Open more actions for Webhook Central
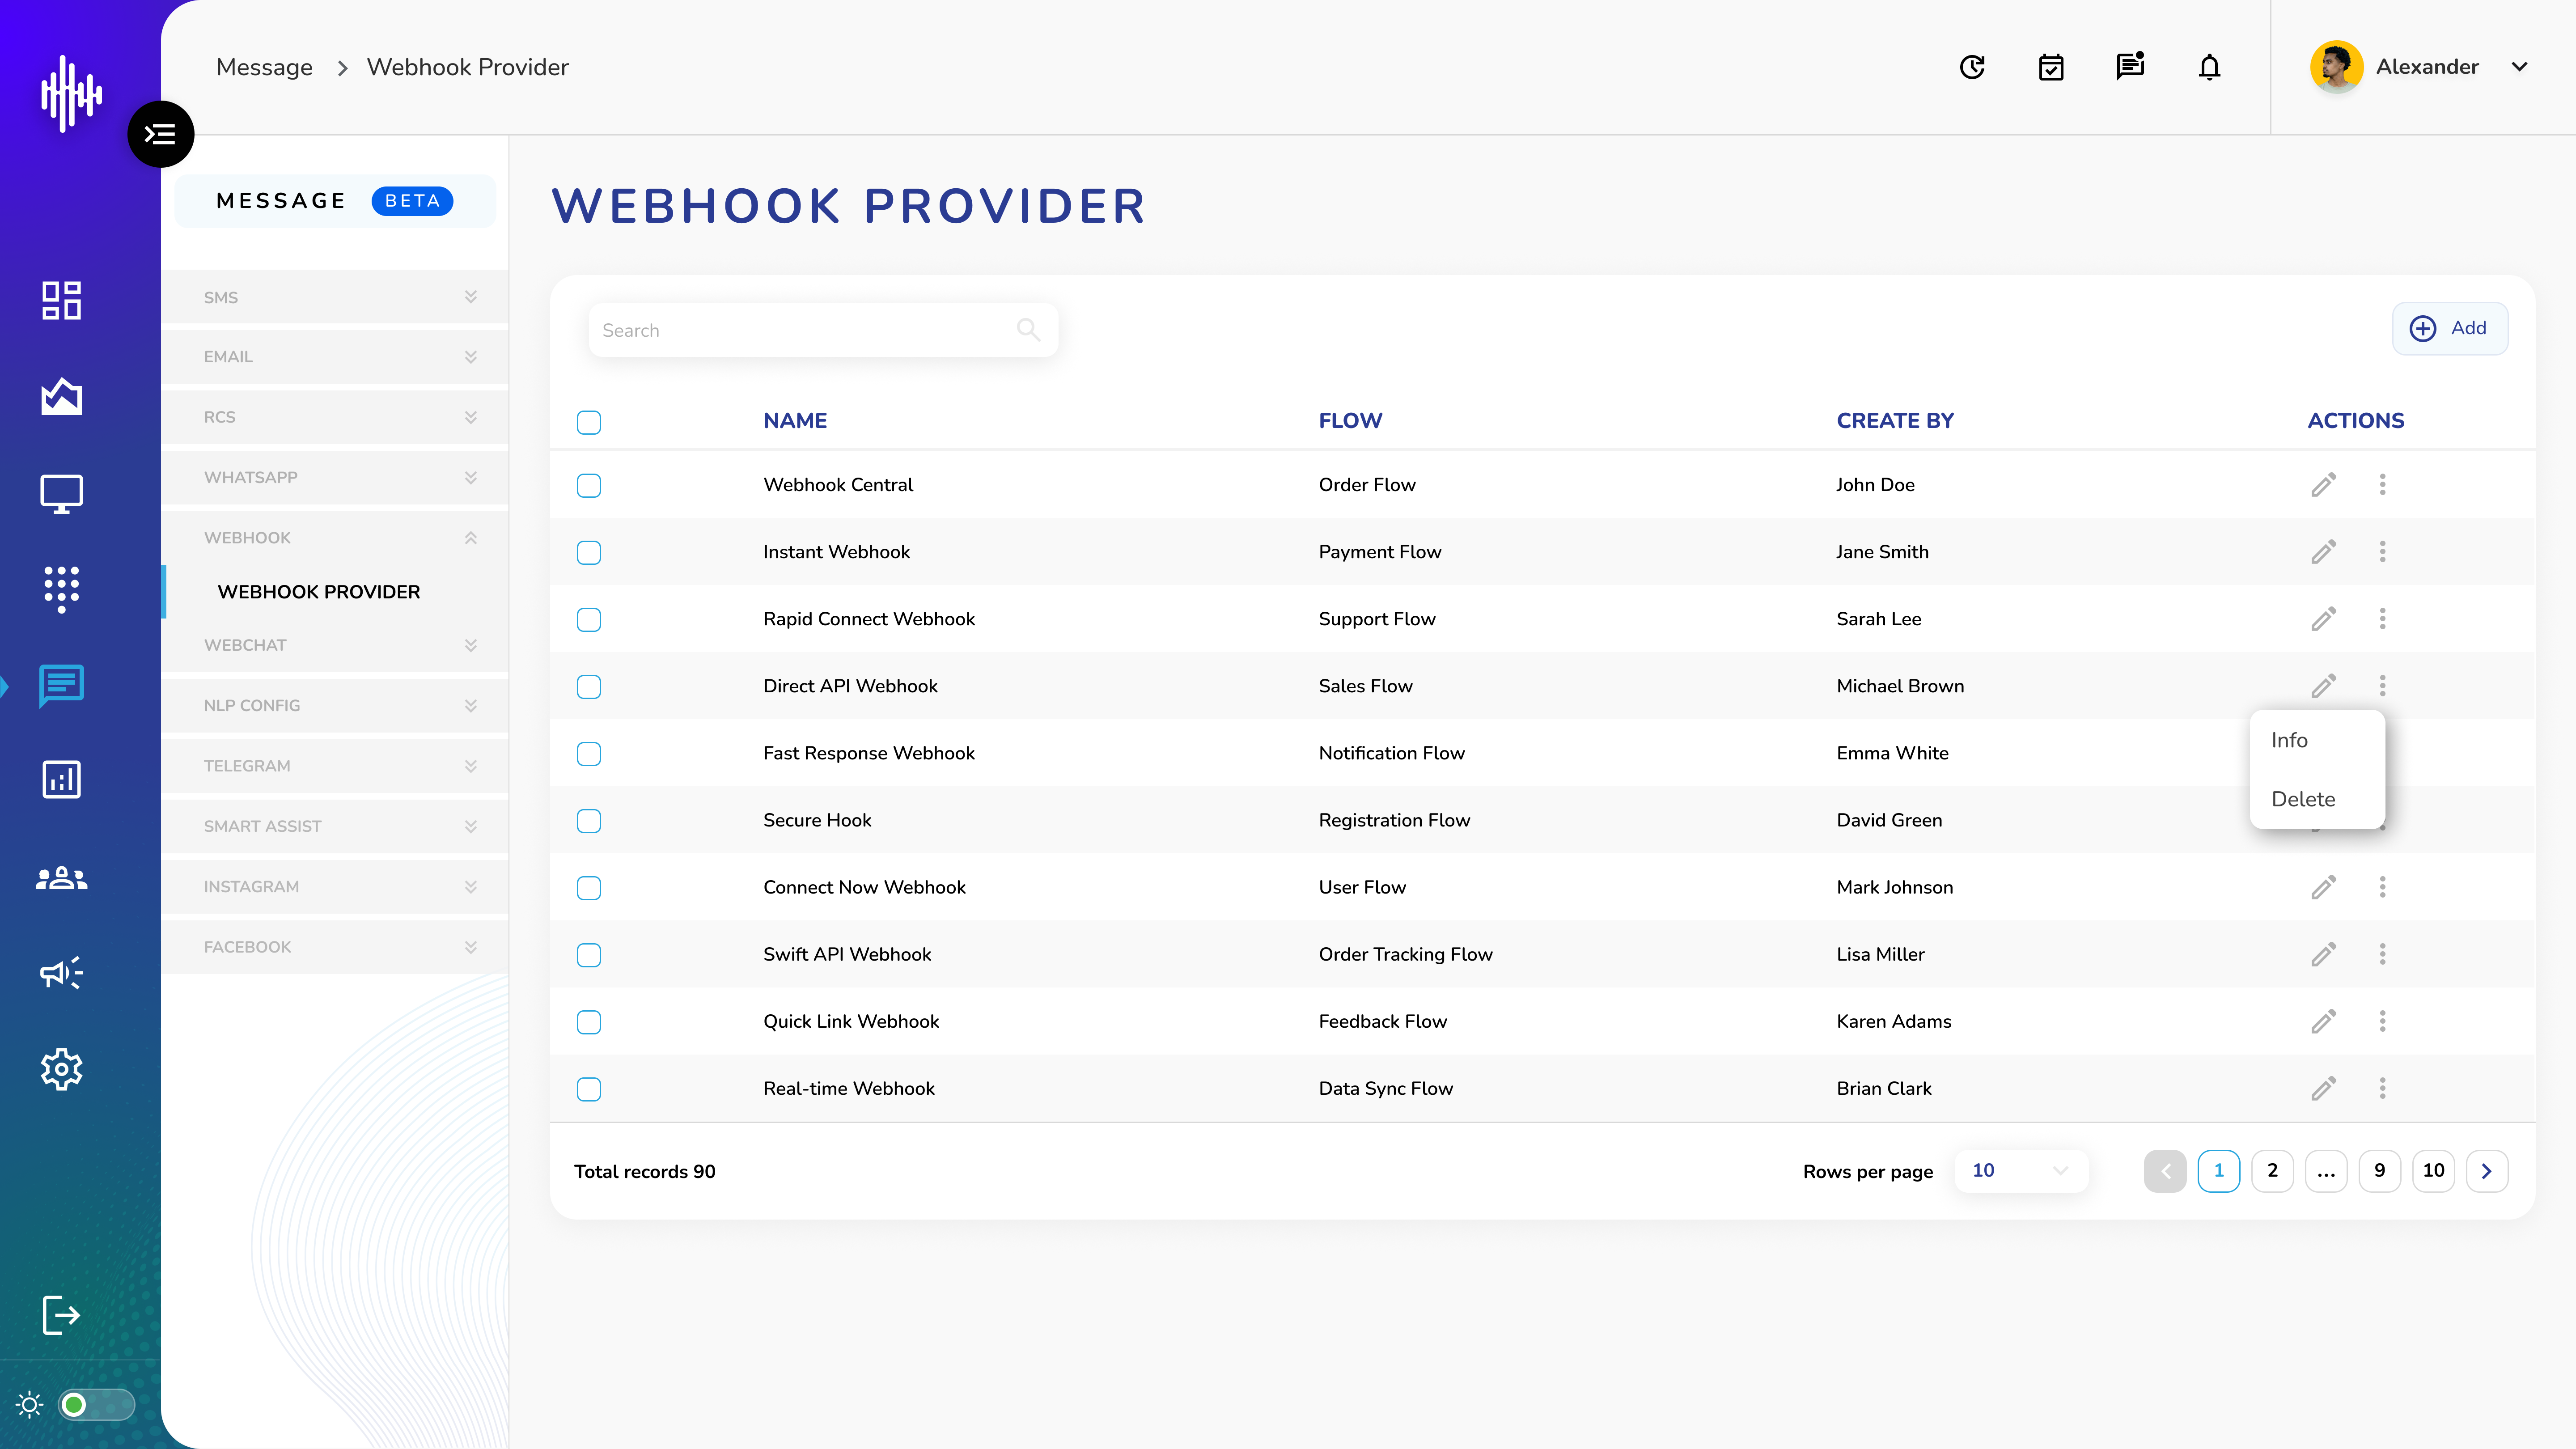2576x1449 pixels. (2382, 485)
